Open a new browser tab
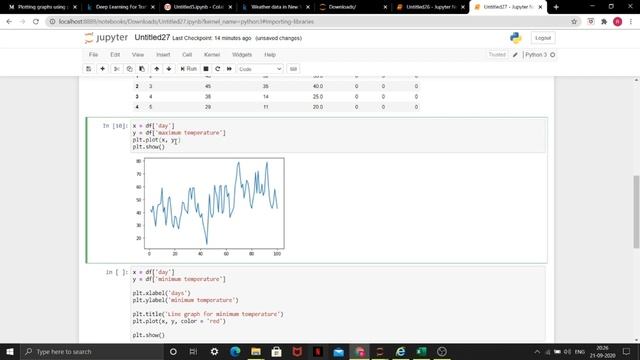This screenshot has height=360, width=640. click(x=556, y=7)
